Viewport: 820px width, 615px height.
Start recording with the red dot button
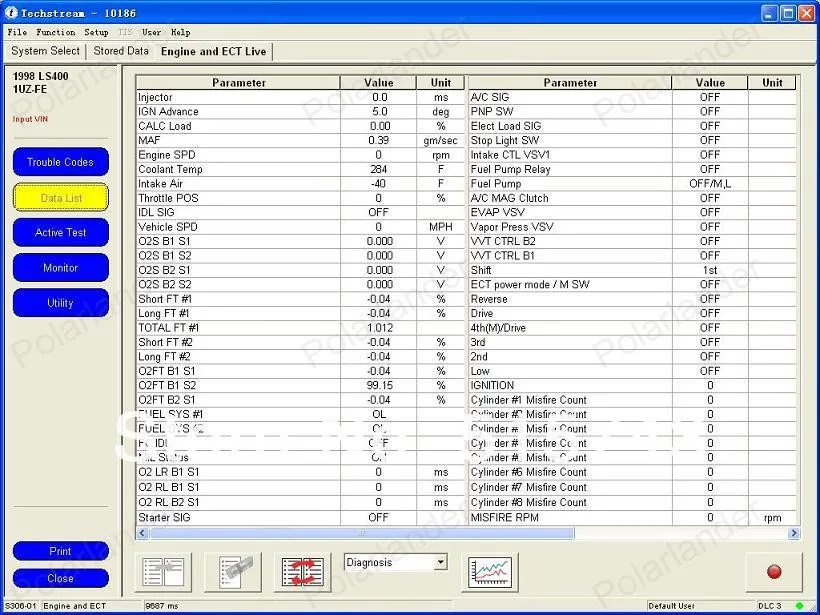tap(774, 572)
